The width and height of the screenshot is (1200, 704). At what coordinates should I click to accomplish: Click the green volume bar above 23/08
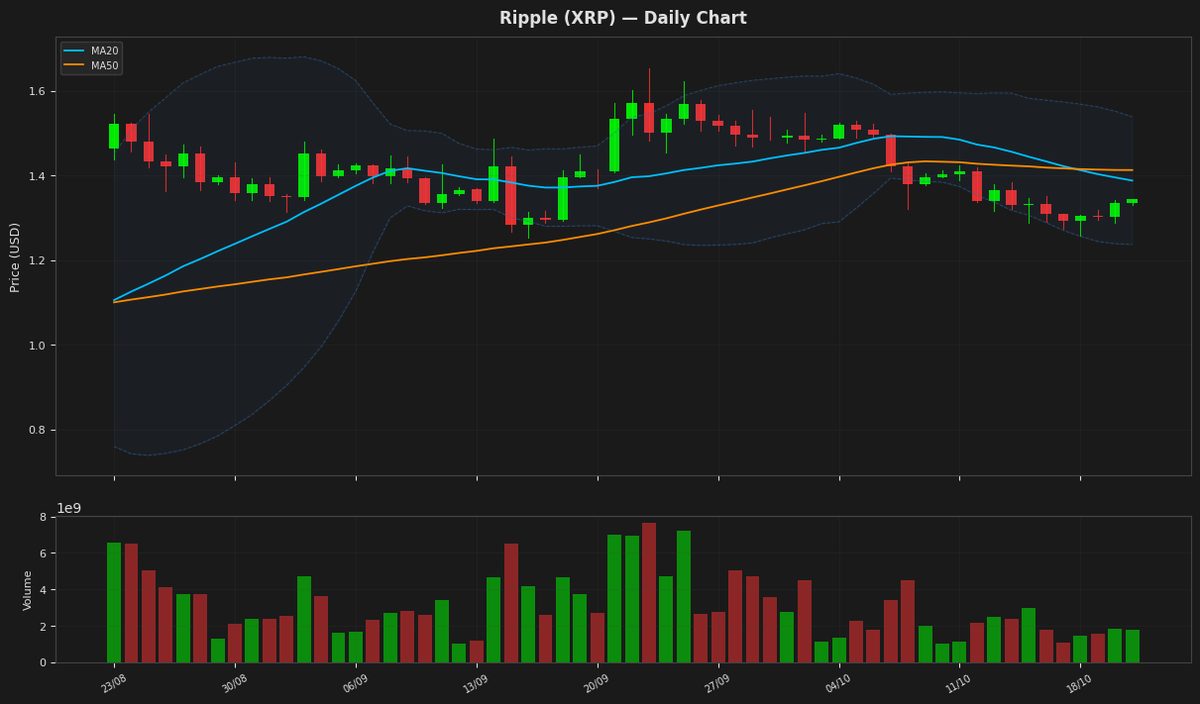coord(114,602)
